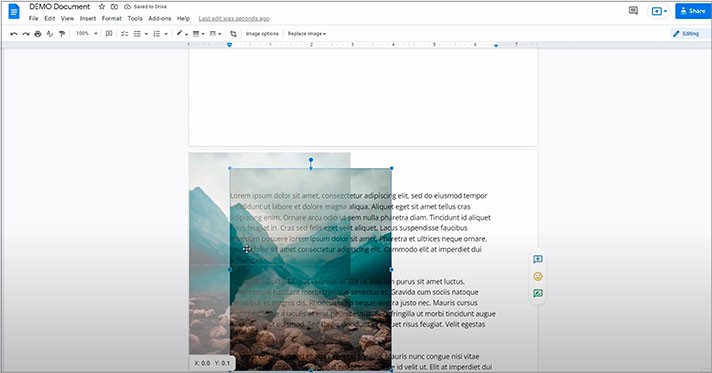The height and width of the screenshot is (373, 712).
Task: Move document using the folder icon
Action: pos(114,7)
